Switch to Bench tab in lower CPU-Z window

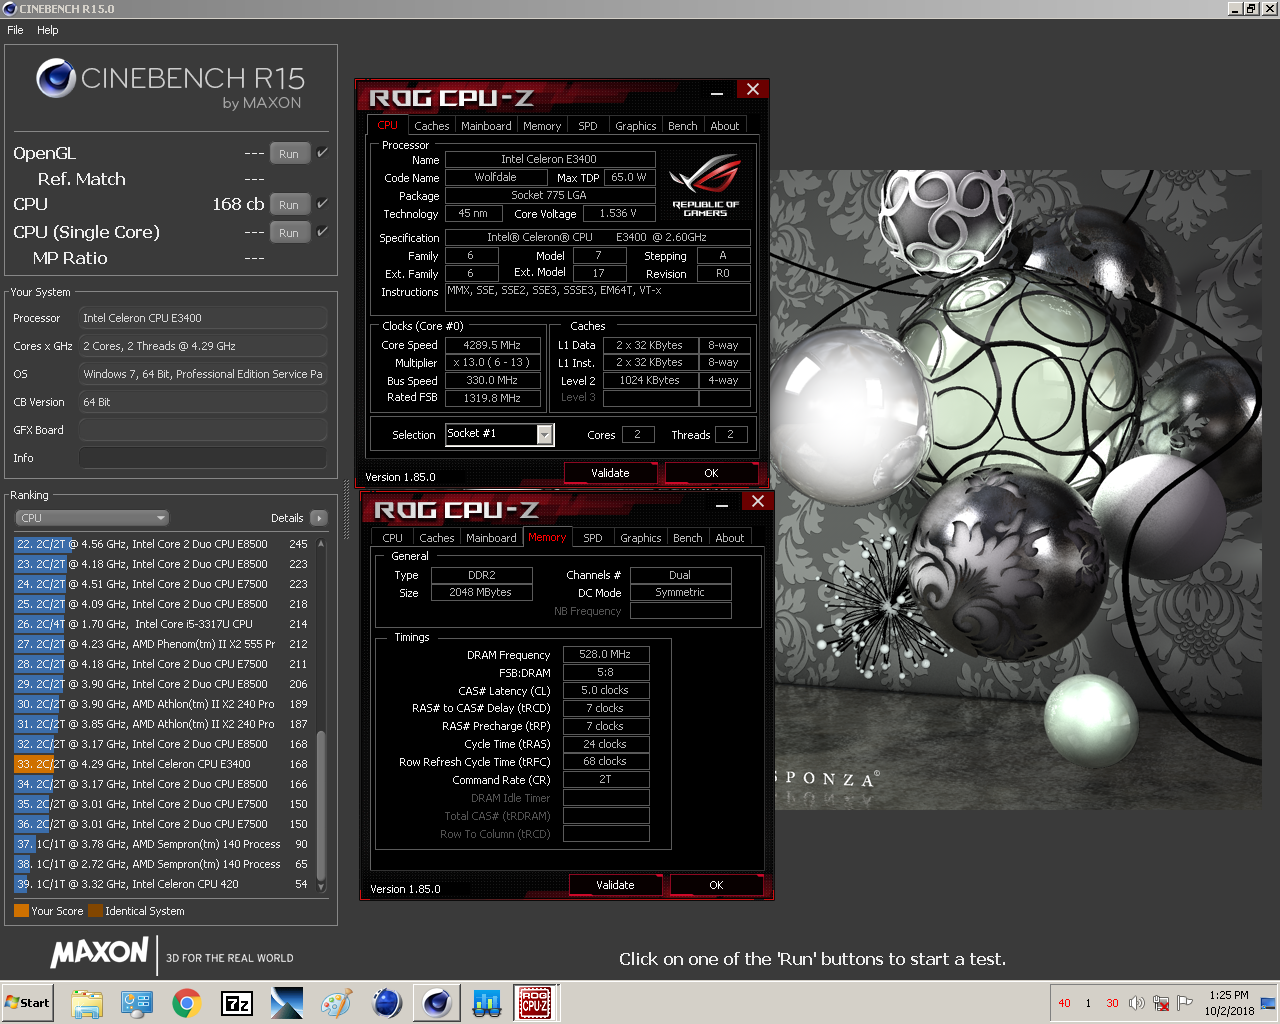coord(688,538)
